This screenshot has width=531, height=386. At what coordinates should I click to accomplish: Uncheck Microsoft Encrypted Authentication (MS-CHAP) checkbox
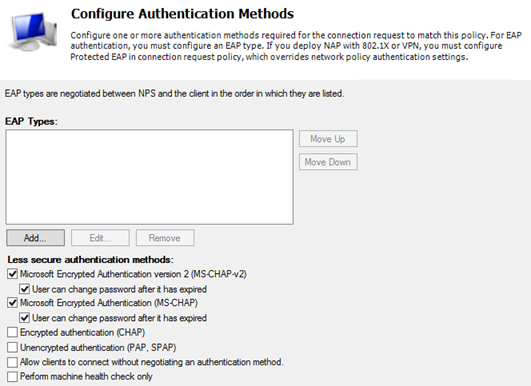13,302
